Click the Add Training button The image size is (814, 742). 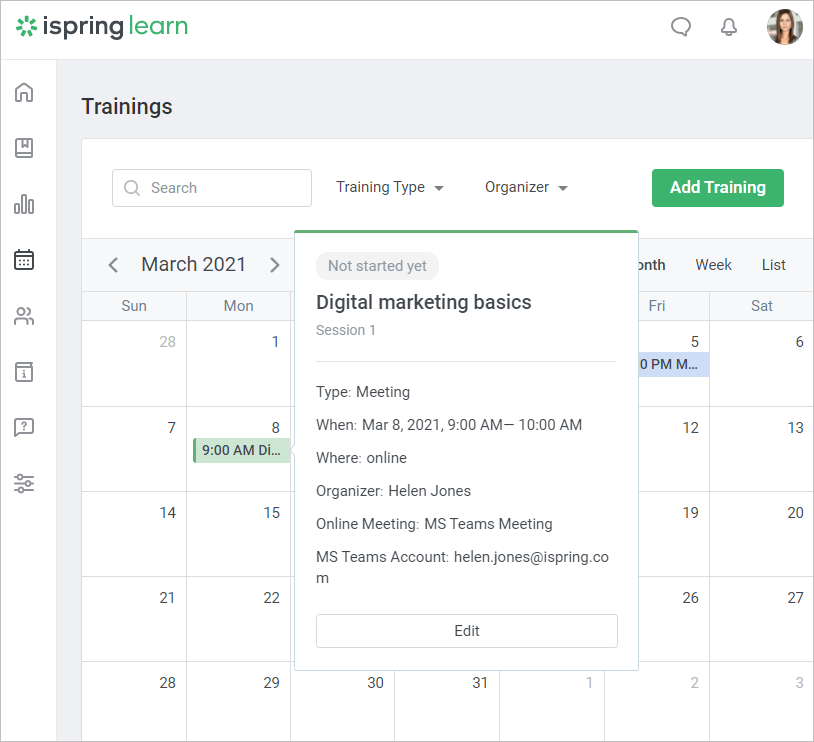coord(717,187)
